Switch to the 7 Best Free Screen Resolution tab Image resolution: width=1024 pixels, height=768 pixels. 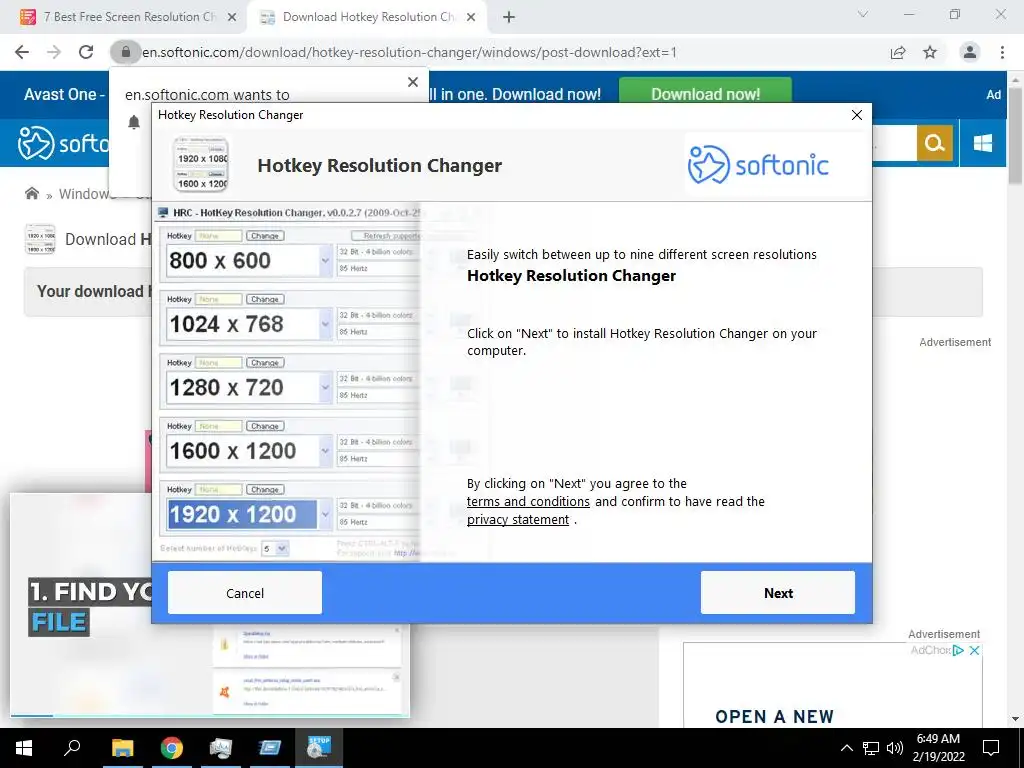tap(129, 17)
